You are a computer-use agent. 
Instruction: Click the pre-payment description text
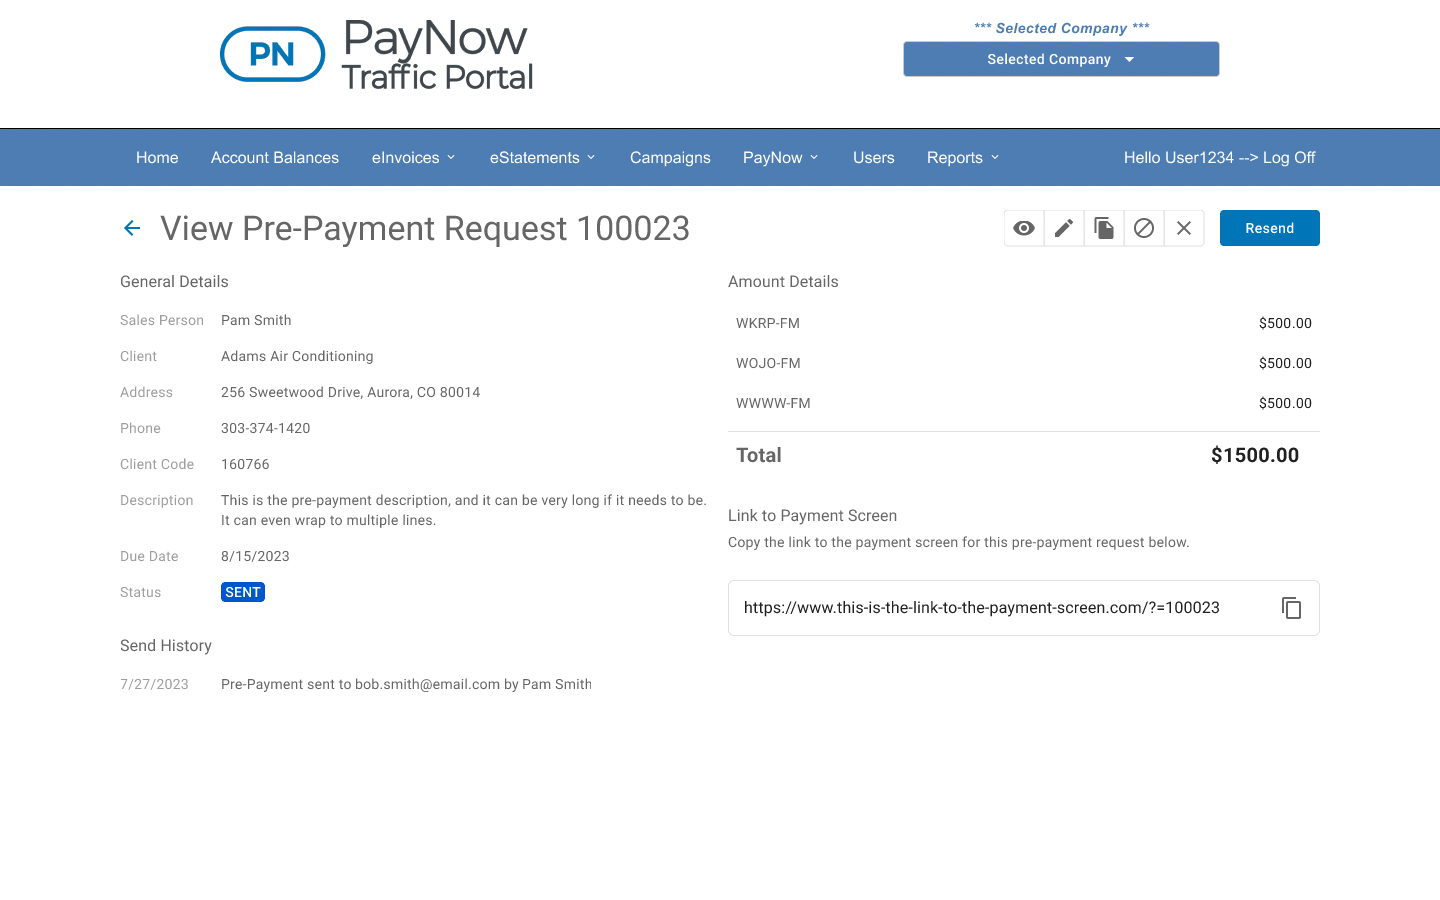[464, 510]
